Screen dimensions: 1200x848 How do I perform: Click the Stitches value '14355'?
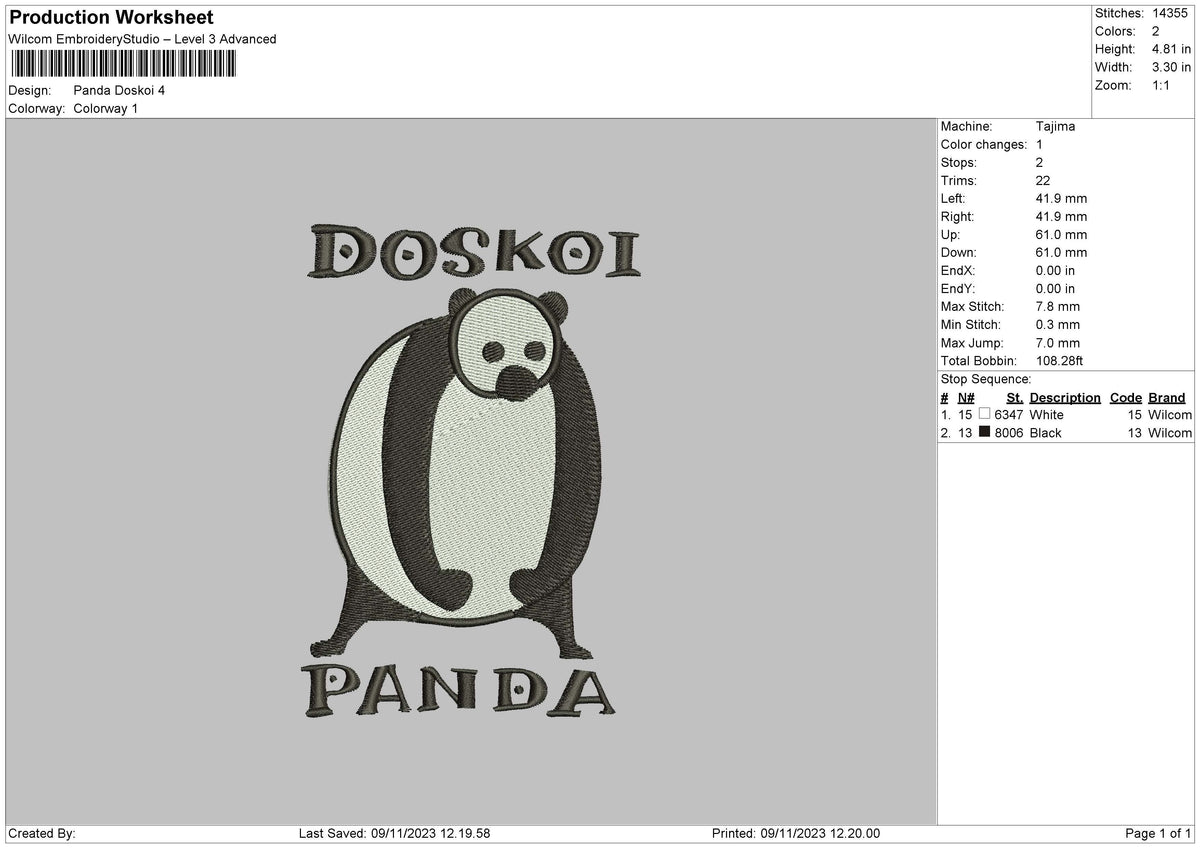(1169, 13)
